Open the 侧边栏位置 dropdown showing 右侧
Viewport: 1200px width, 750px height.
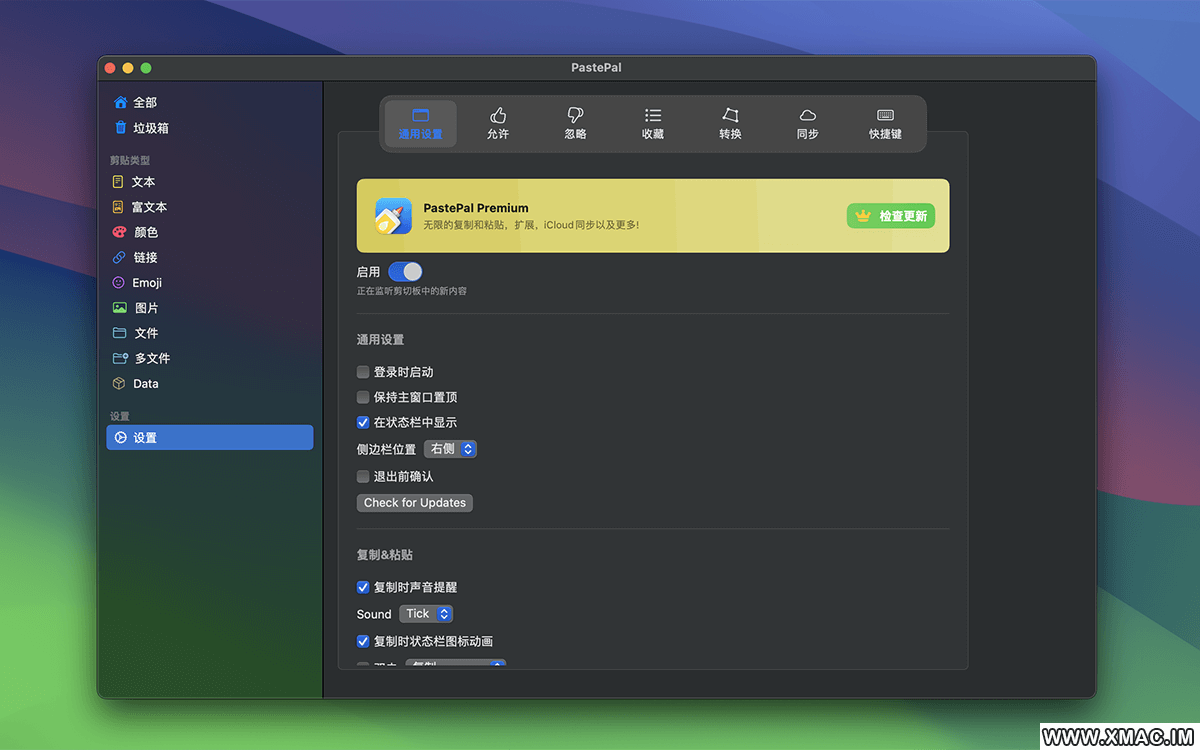pos(450,449)
